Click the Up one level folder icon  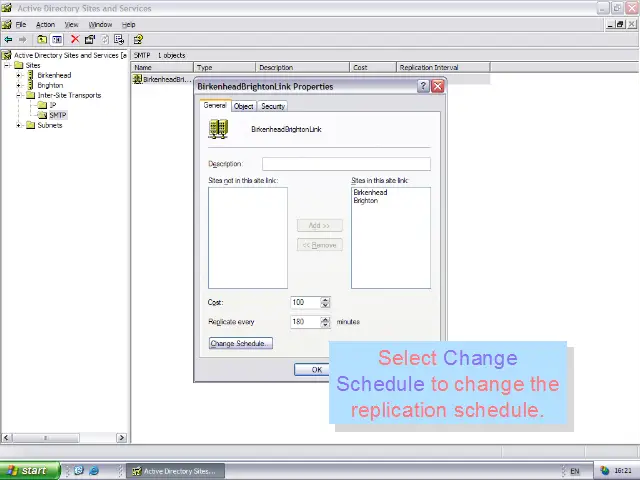(x=42, y=40)
